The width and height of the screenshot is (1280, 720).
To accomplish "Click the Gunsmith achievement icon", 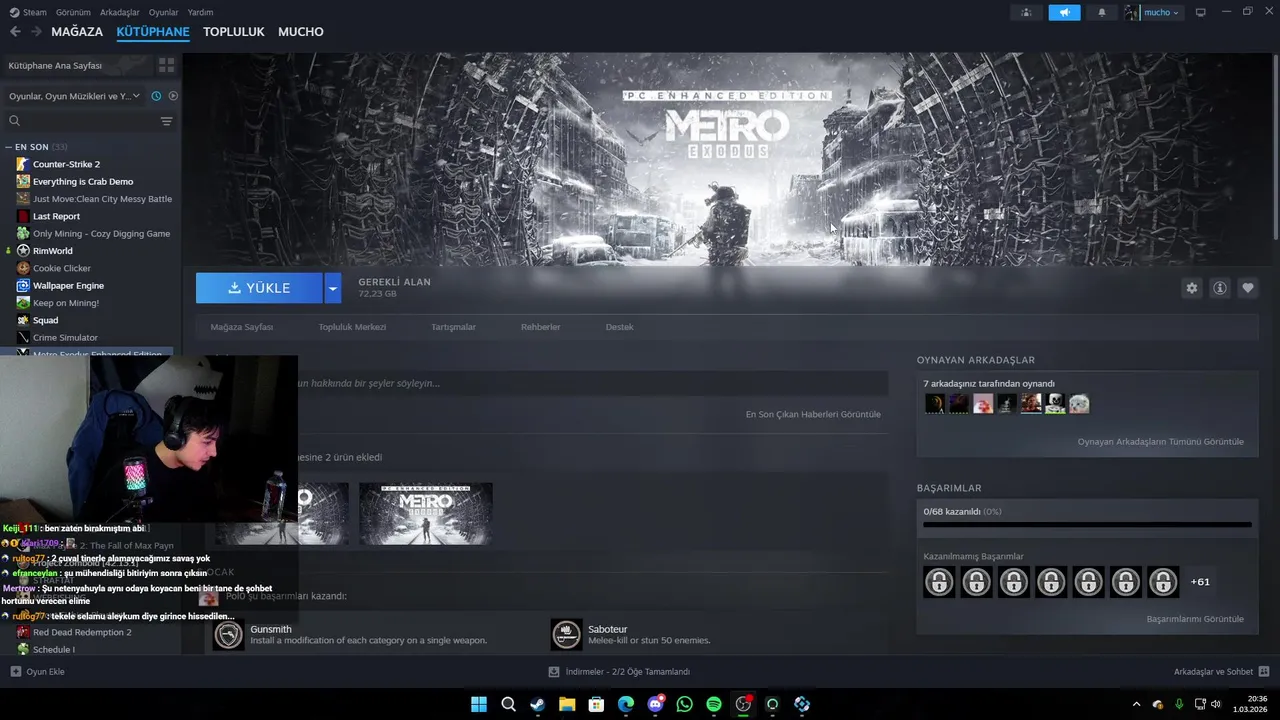I will tap(229, 634).
